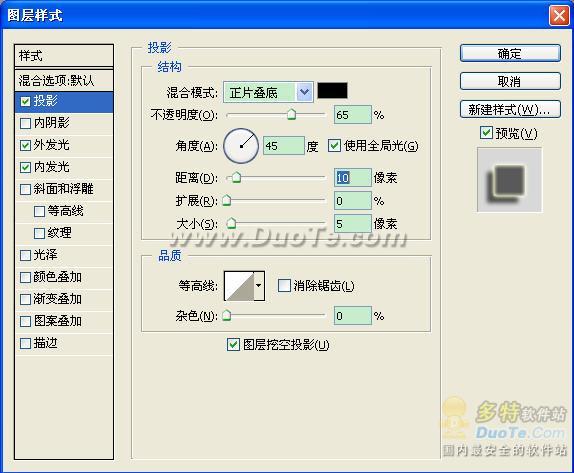Close the 图层样式 dialog window
574x473 pixels.
559,16
